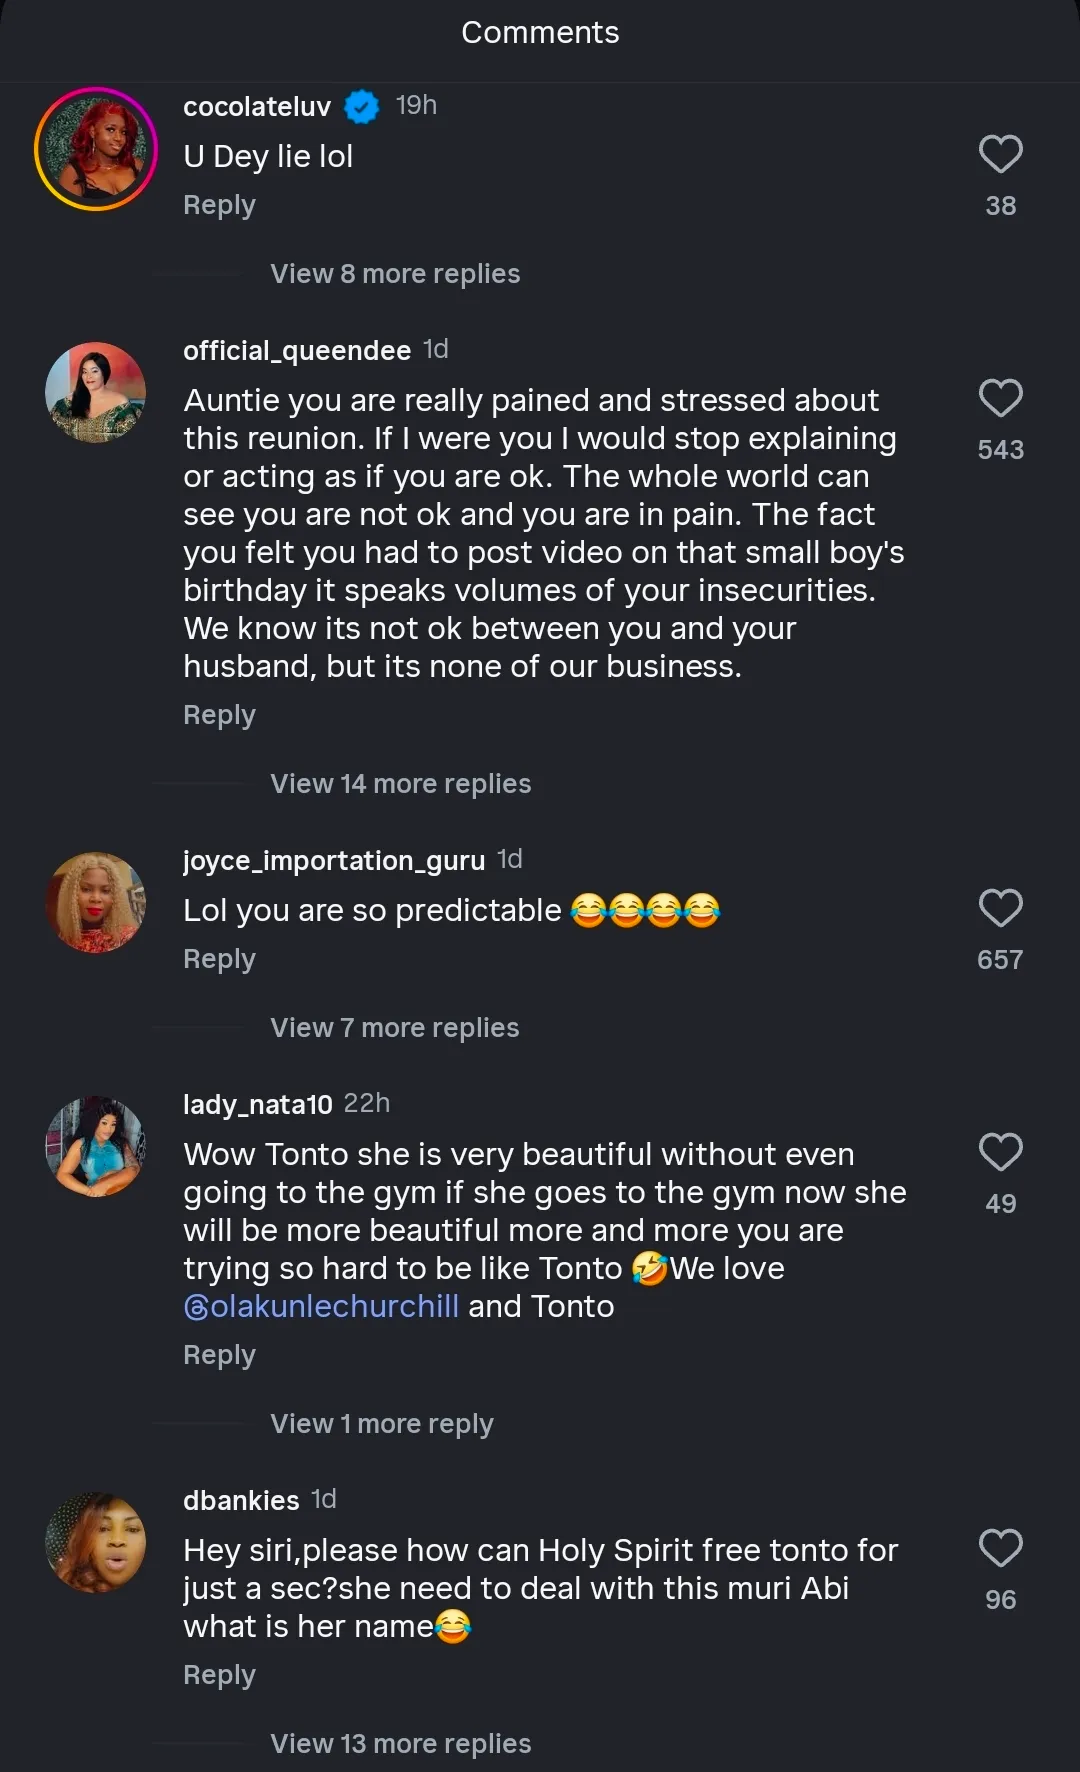
Task: Open cocolateluv's profile picture story
Action: [x=96, y=149]
